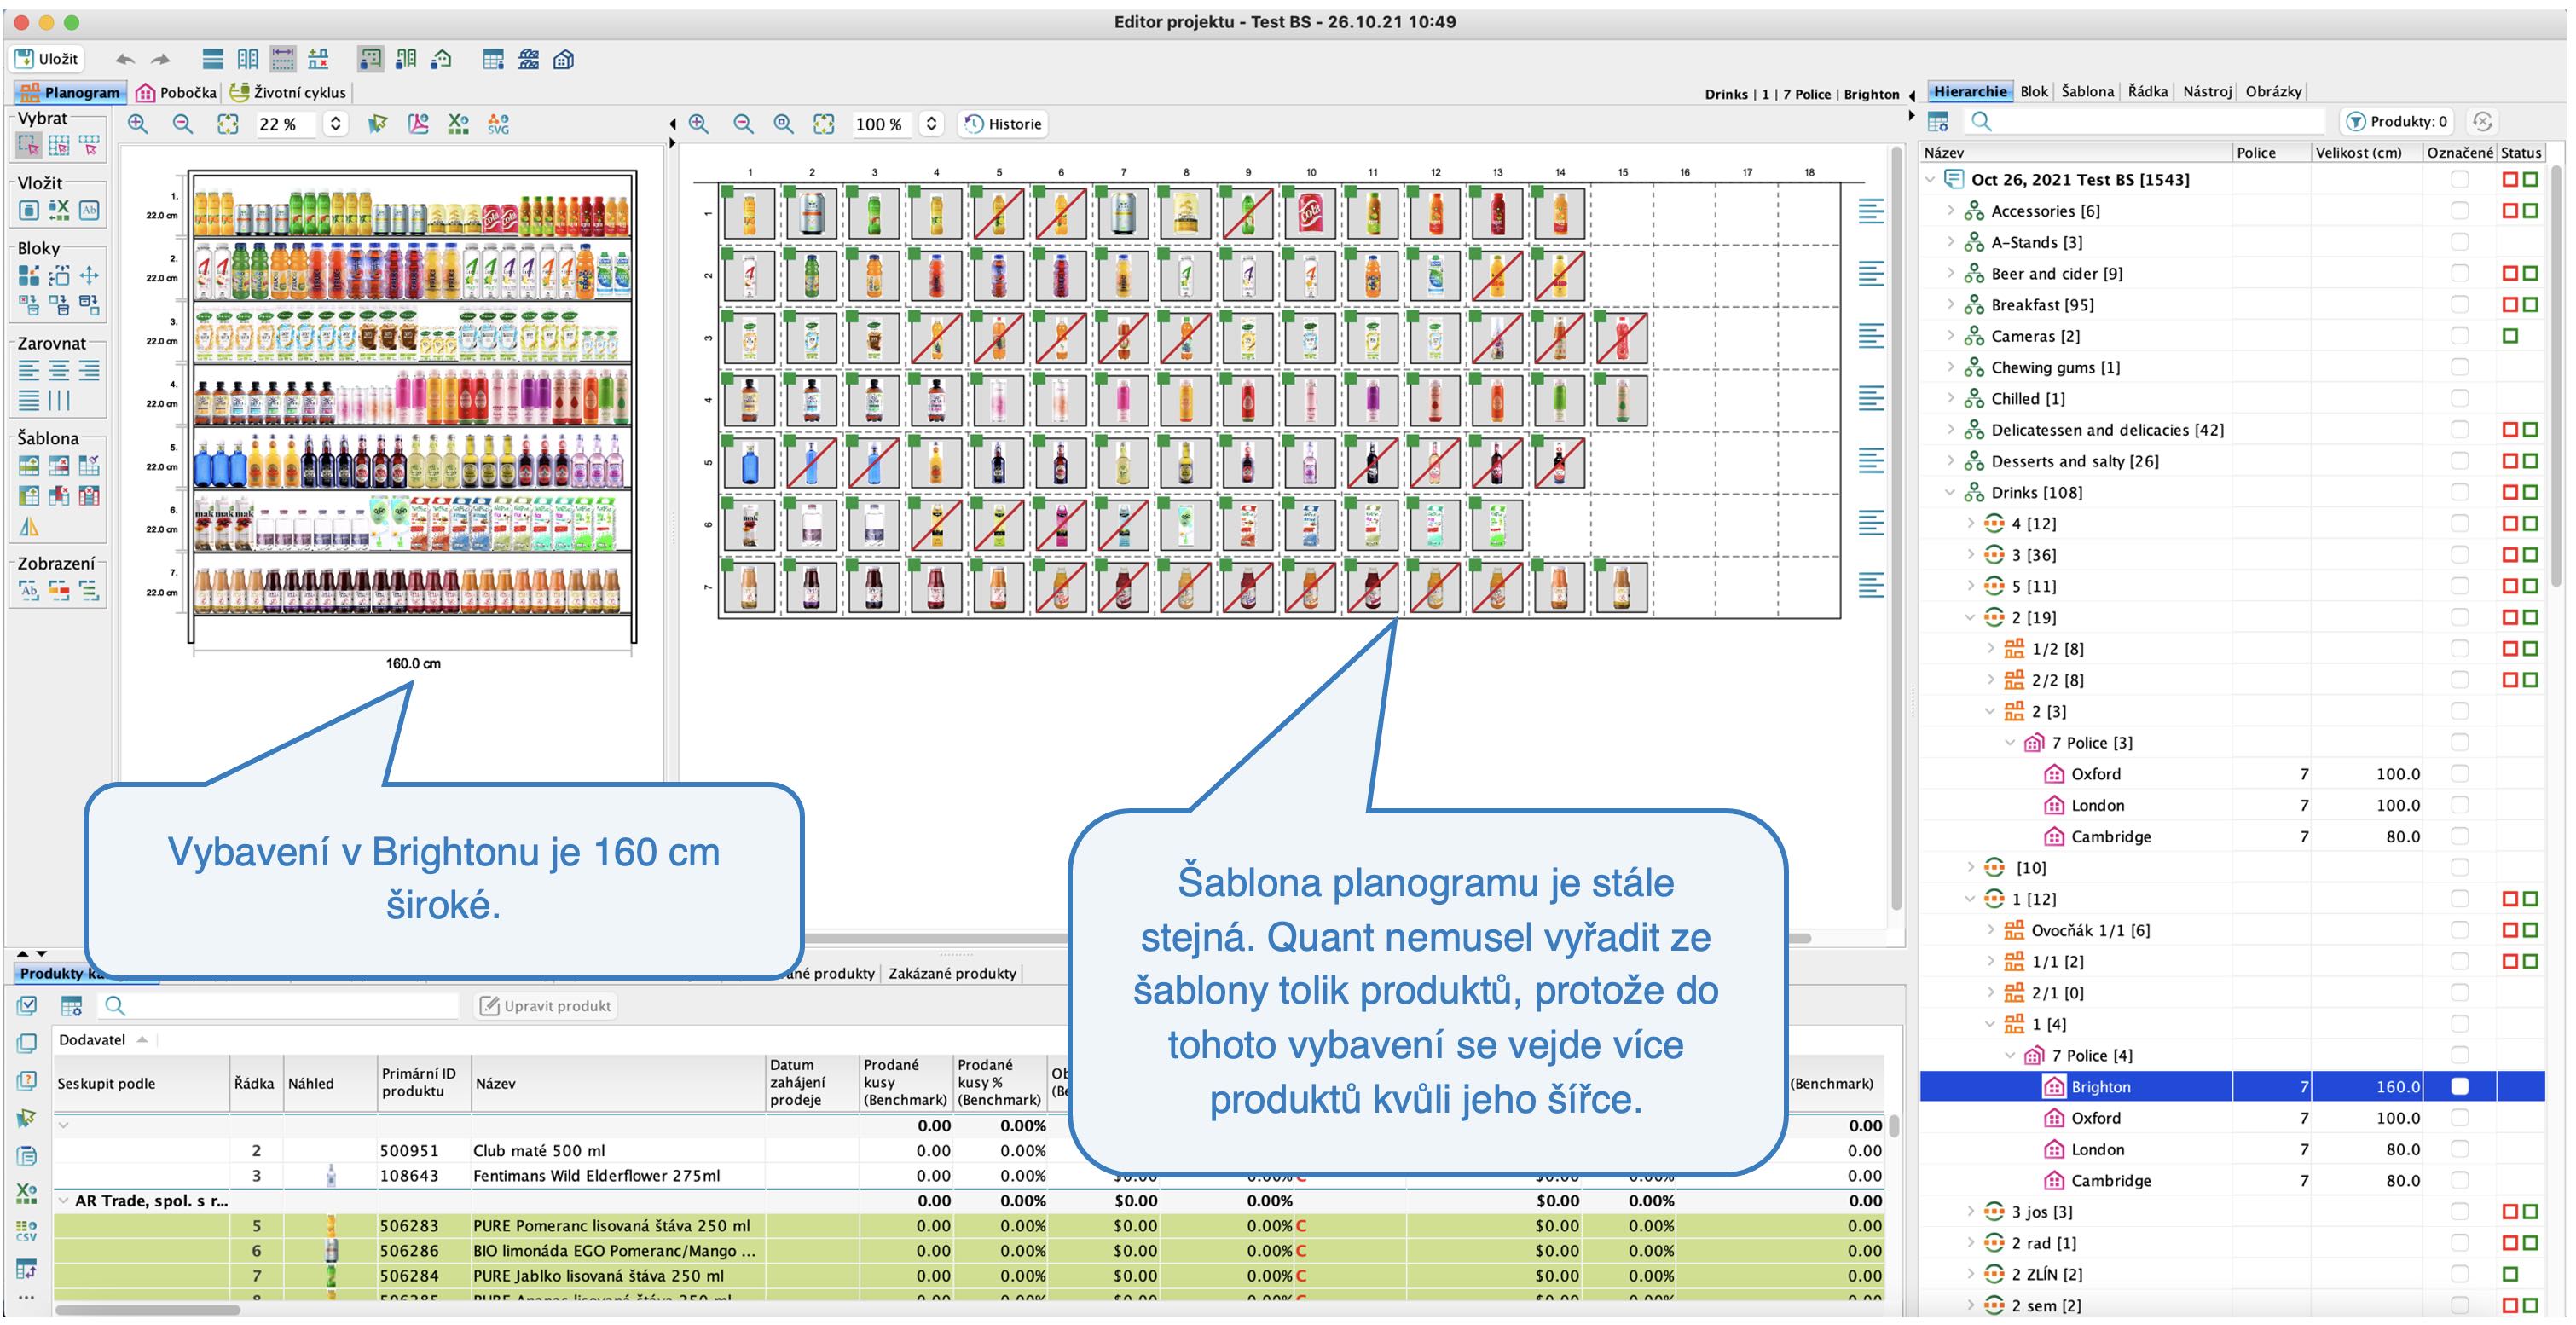Open the Šablona tab in right panel
The image size is (2576, 1325).
(2087, 91)
